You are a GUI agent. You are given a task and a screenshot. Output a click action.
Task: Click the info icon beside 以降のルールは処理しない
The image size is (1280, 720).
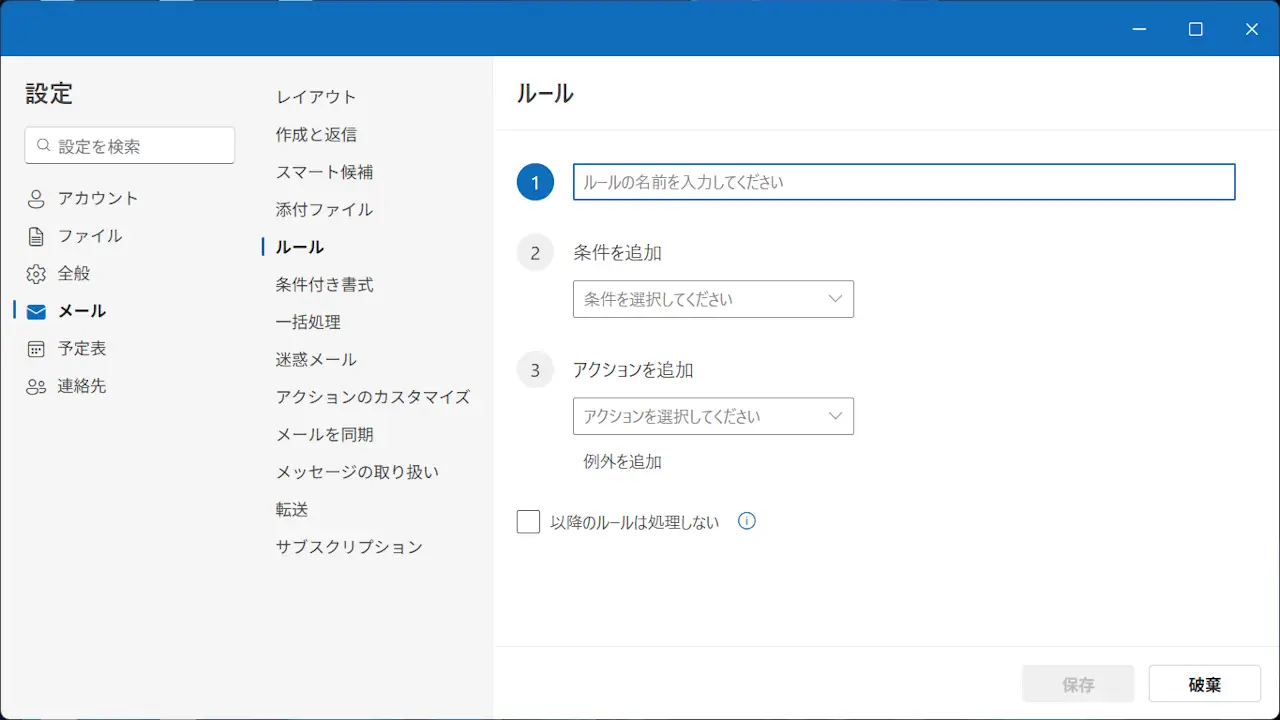pyautogui.click(x=746, y=521)
